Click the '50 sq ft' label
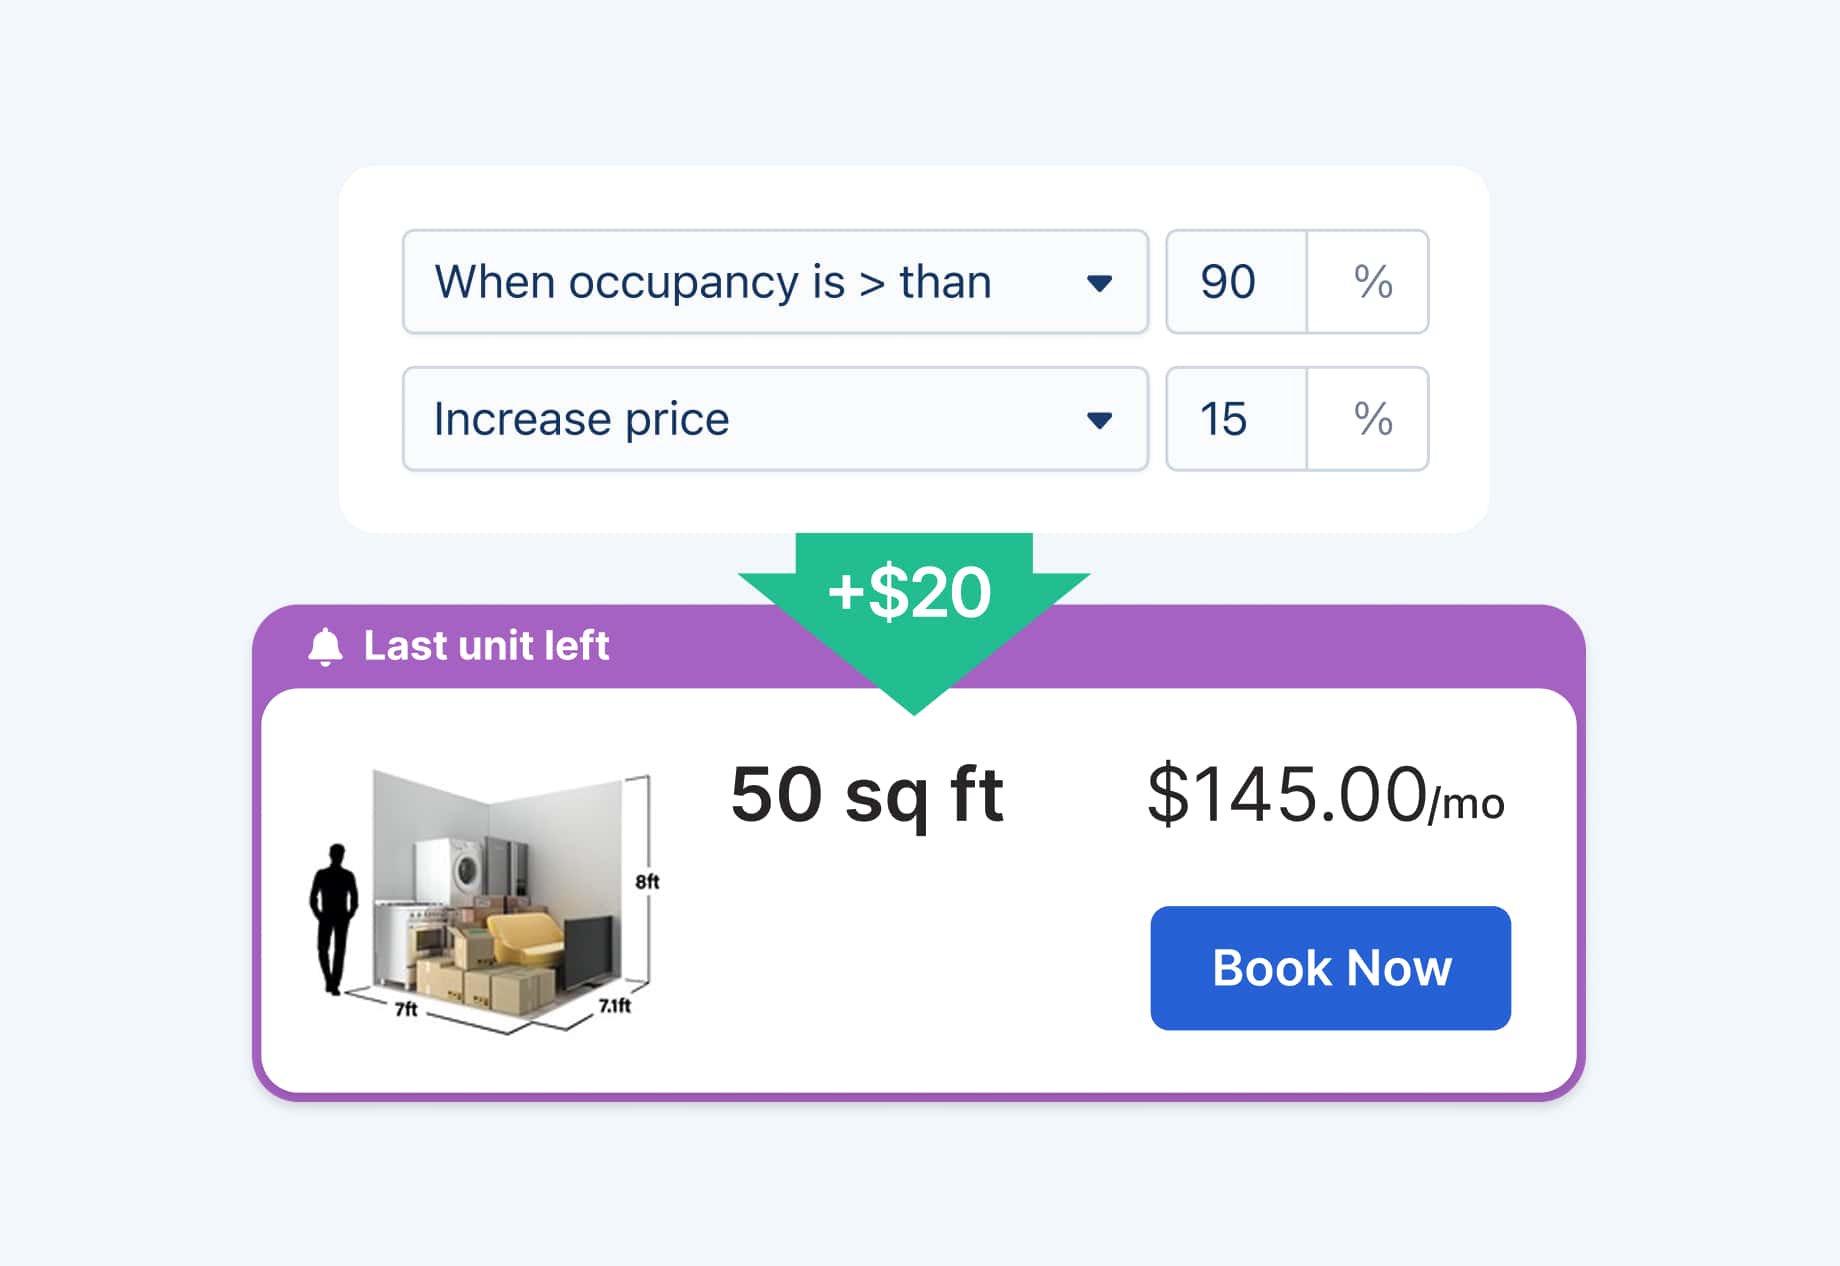1840x1266 pixels. [866, 793]
